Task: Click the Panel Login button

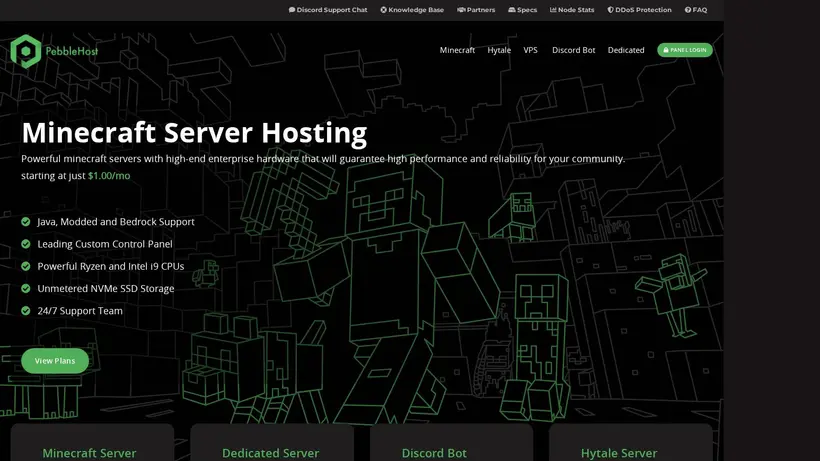Action: [685, 50]
